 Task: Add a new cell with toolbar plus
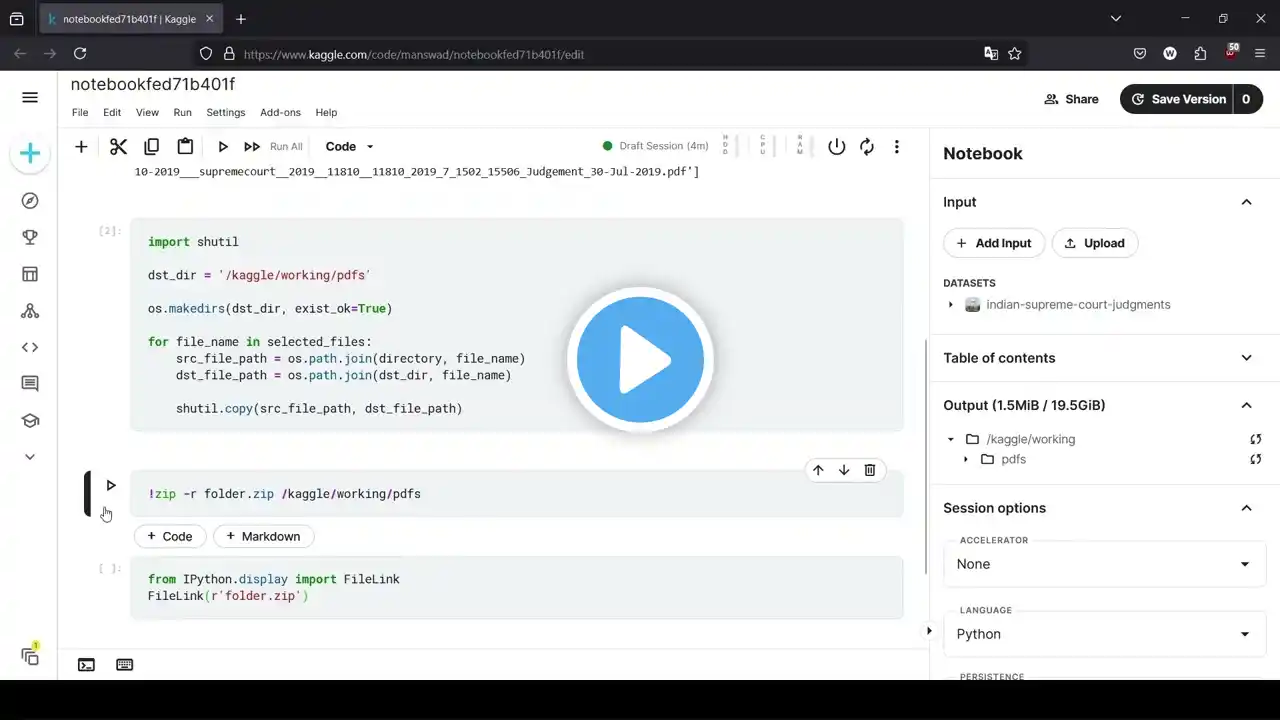[81, 147]
